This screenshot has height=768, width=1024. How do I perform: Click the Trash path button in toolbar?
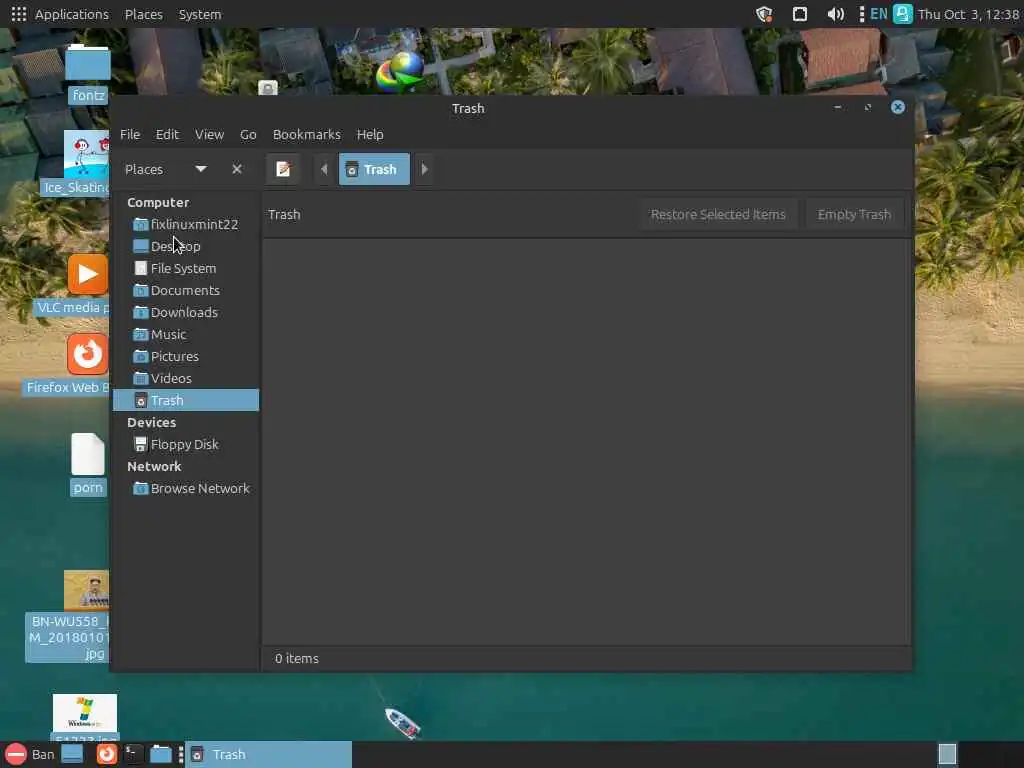pyautogui.click(x=374, y=169)
